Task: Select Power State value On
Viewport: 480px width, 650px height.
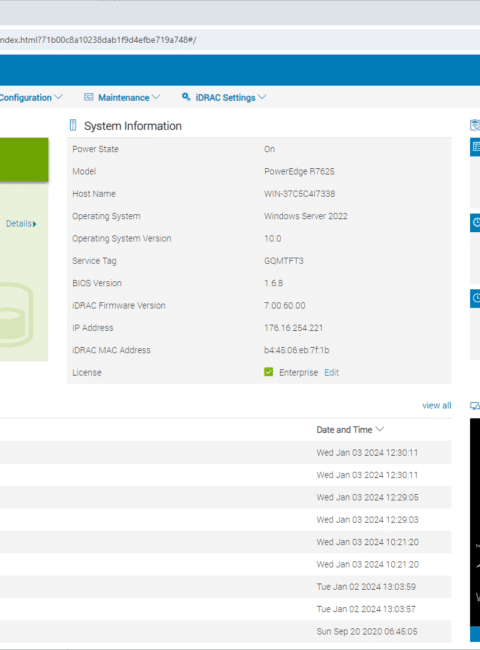Action: [x=269, y=149]
